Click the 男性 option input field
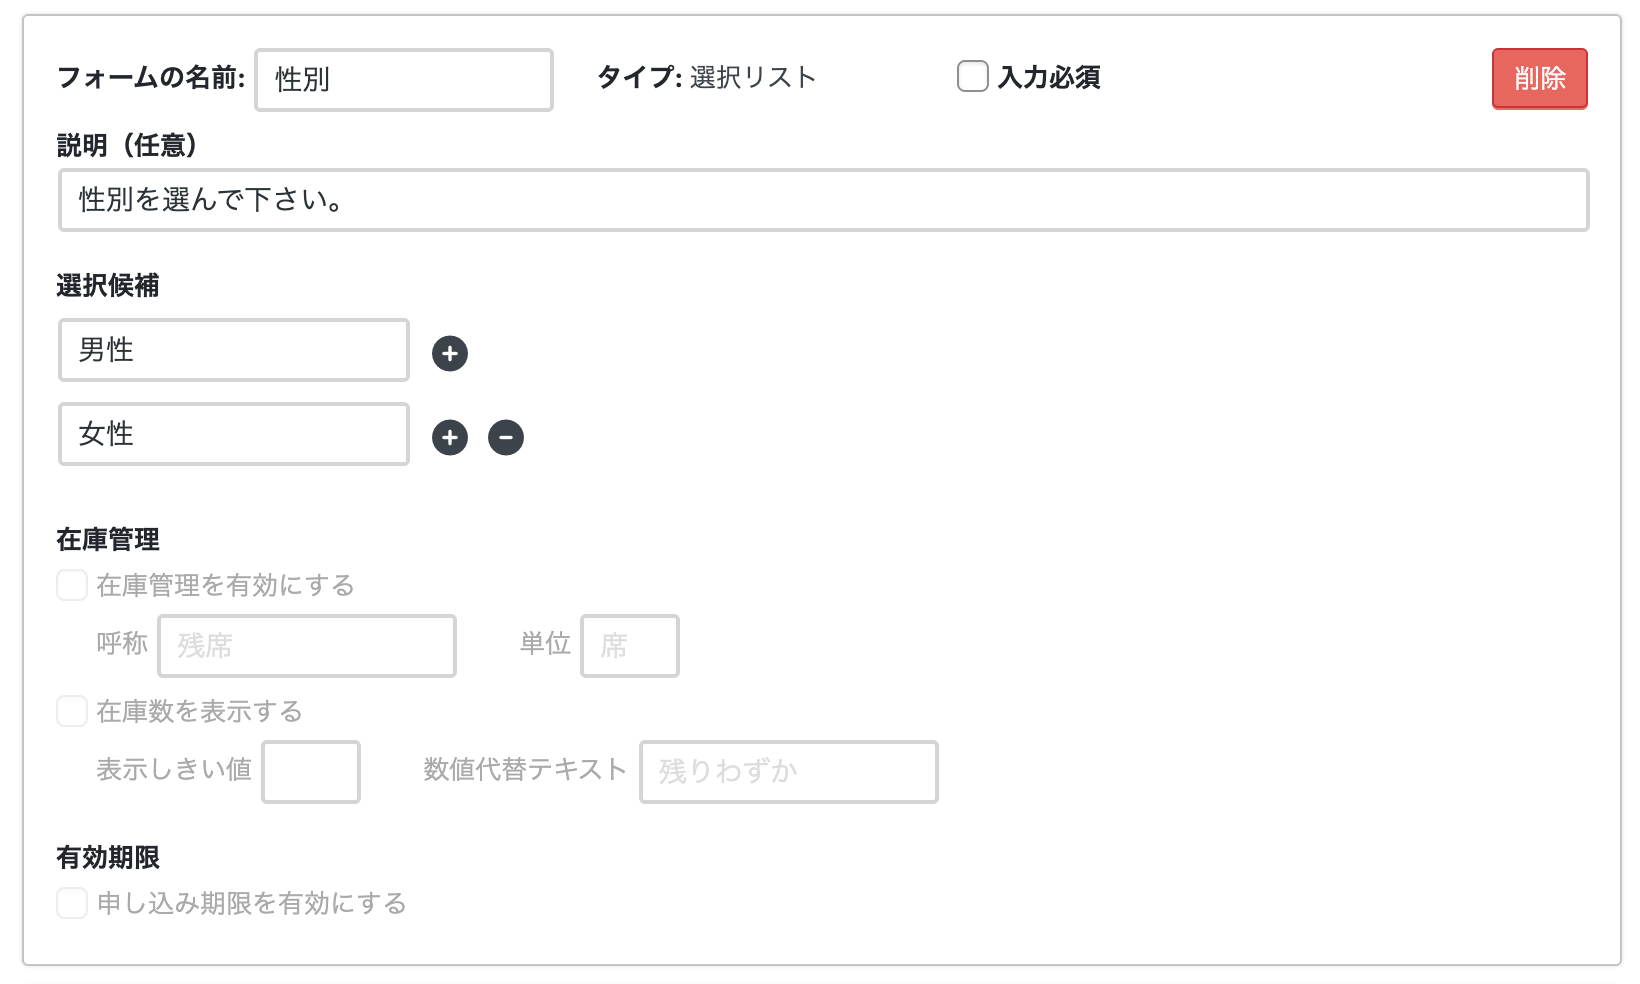This screenshot has width=1640, height=984. point(234,350)
